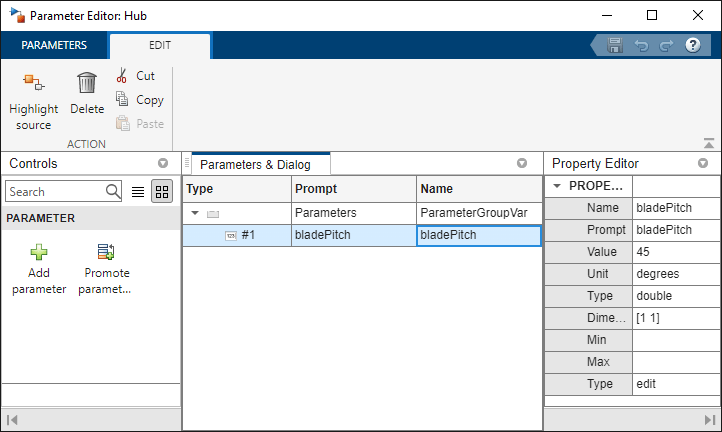Collapse the Properties section

tap(557, 186)
